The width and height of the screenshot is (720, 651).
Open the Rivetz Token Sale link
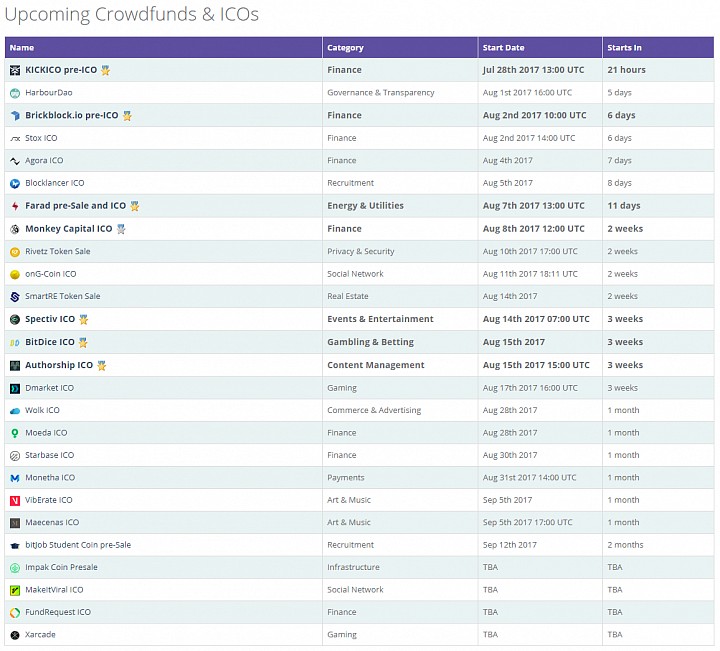[x=58, y=251]
